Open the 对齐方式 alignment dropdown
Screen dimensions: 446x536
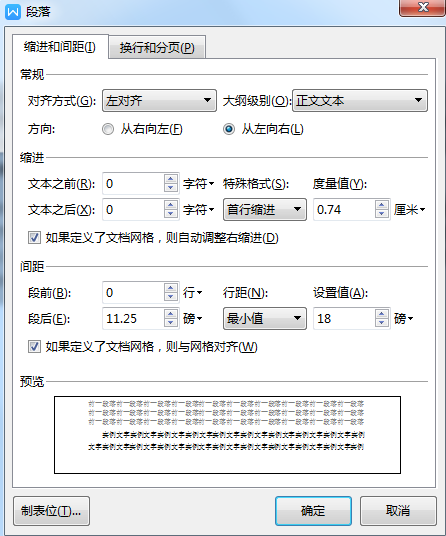[x=159, y=100]
